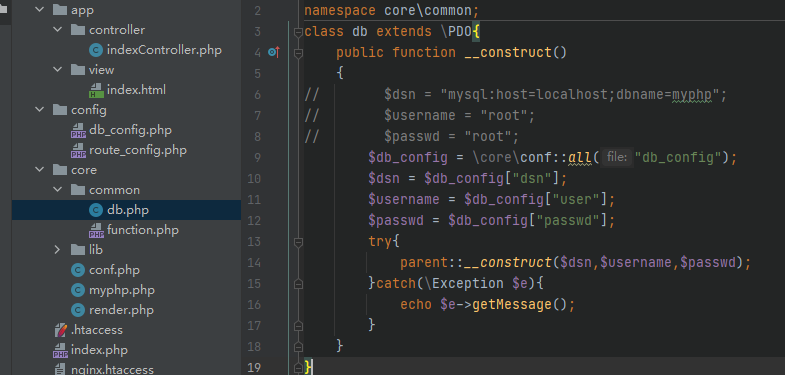Open the .htaccess file
This screenshot has width=785, height=375.
point(97,330)
